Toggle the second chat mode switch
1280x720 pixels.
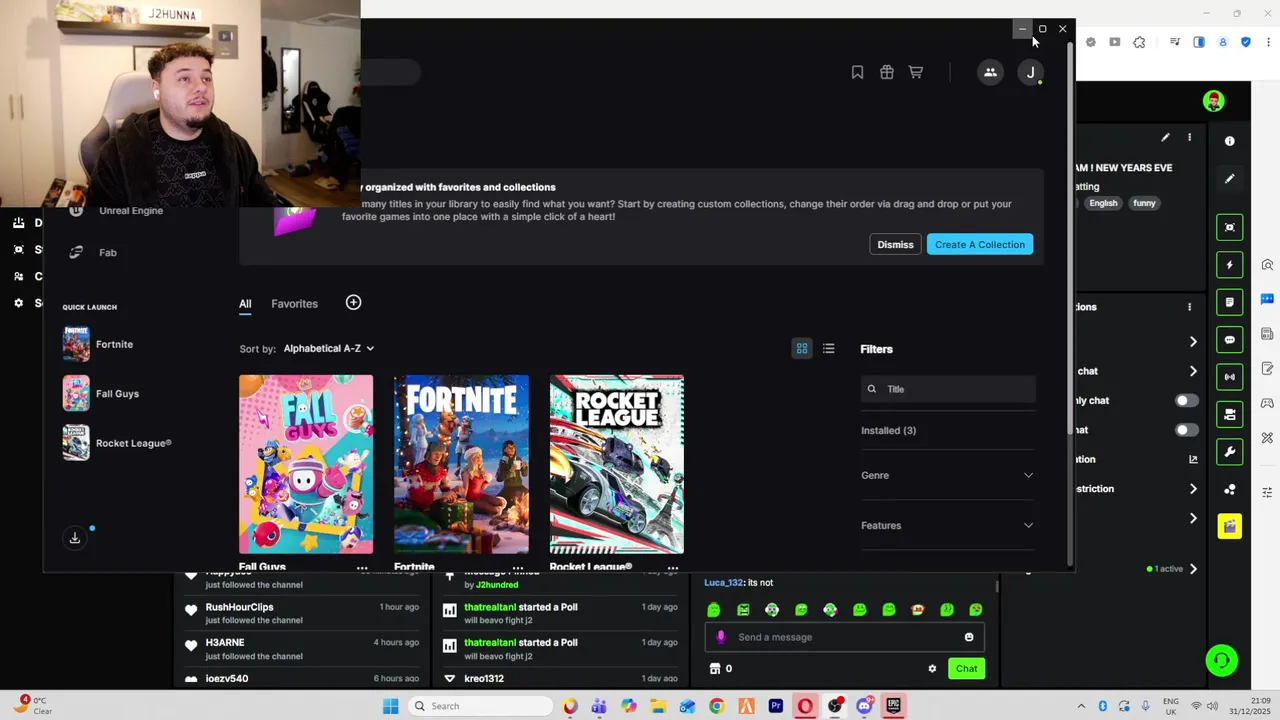point(1186,430)
